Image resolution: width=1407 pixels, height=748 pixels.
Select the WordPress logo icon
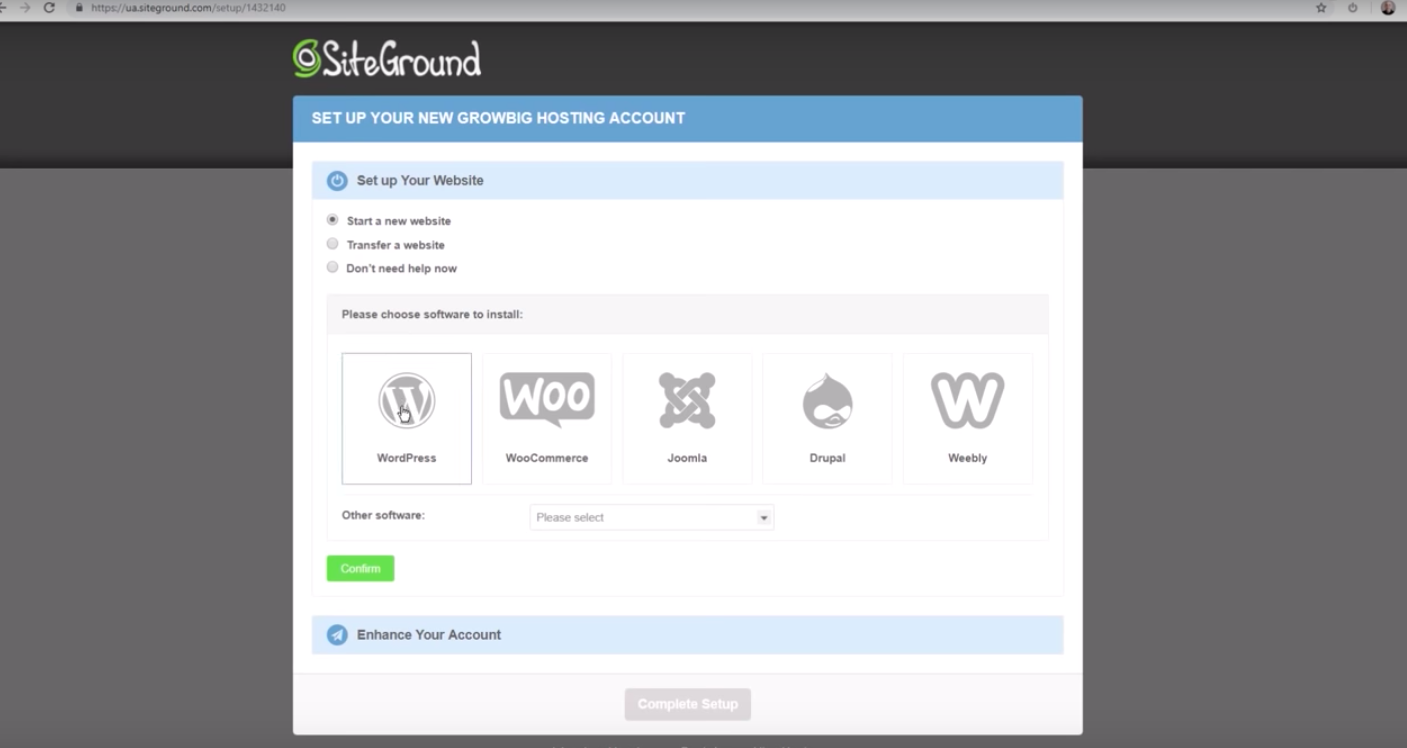(406, 400)
